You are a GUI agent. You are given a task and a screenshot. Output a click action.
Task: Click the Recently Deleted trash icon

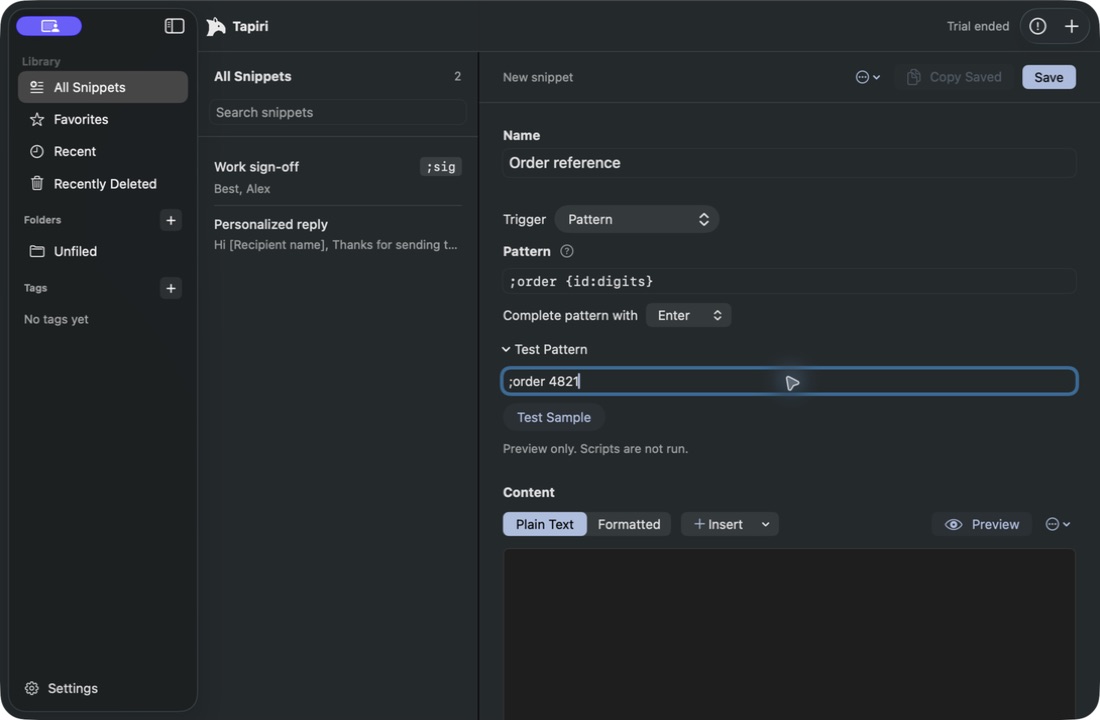point(36,183)
